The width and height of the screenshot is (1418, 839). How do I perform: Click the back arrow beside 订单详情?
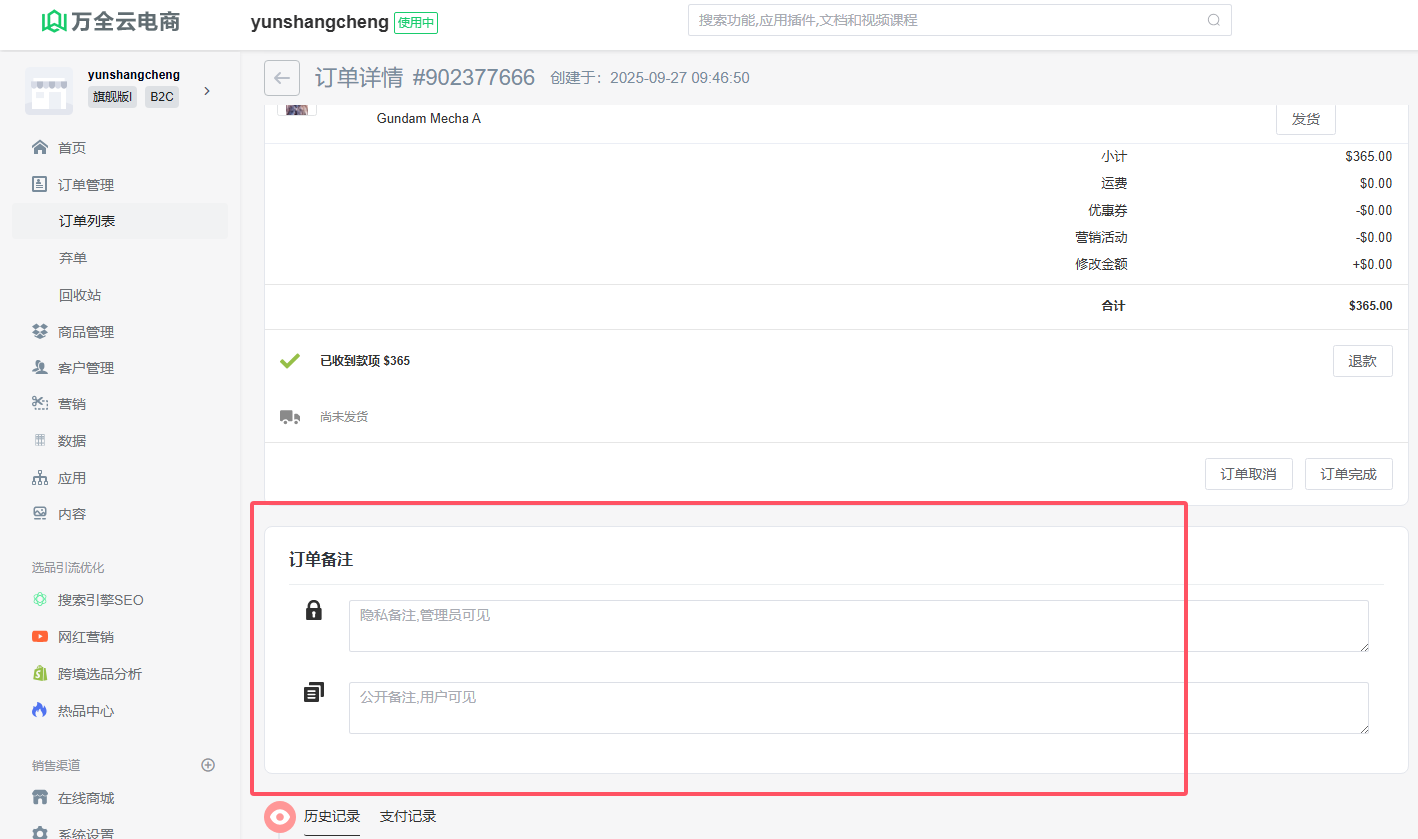282,78
